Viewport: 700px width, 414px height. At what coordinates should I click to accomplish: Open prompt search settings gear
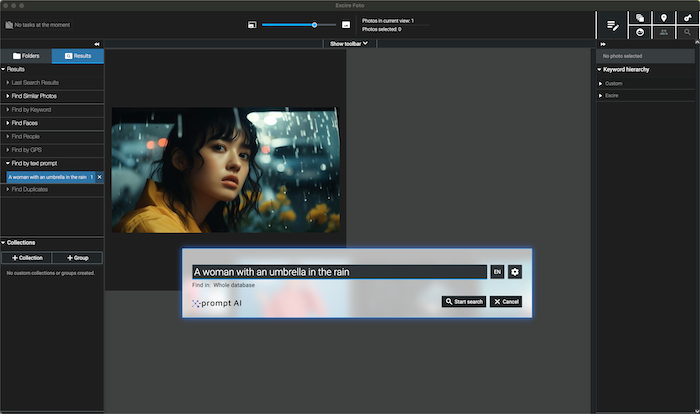tap(515, 272)
